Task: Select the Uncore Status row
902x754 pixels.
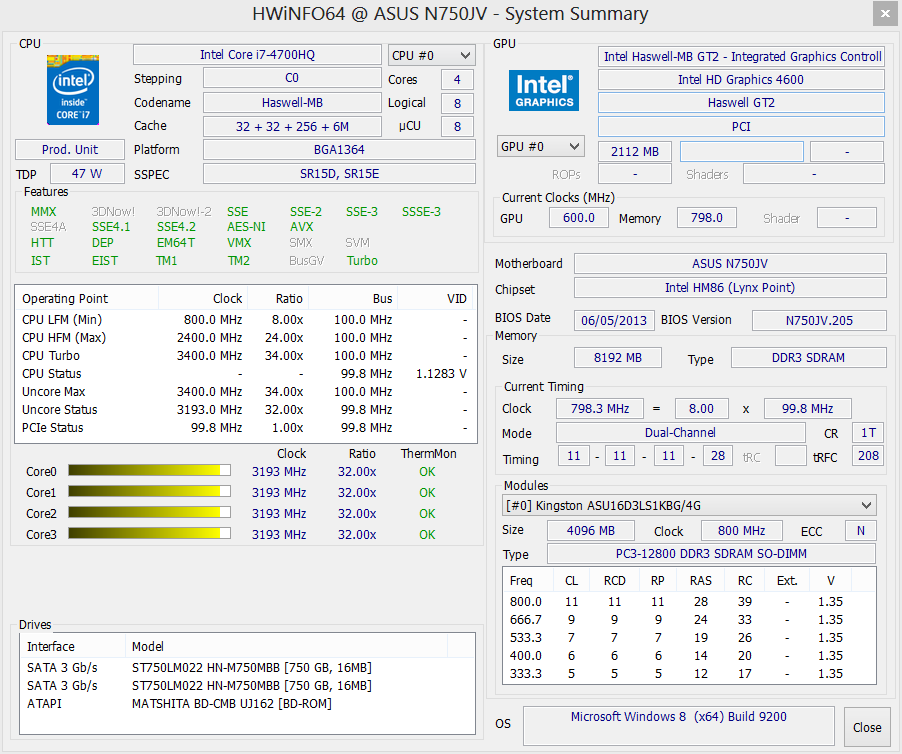Action: (245, 409)
